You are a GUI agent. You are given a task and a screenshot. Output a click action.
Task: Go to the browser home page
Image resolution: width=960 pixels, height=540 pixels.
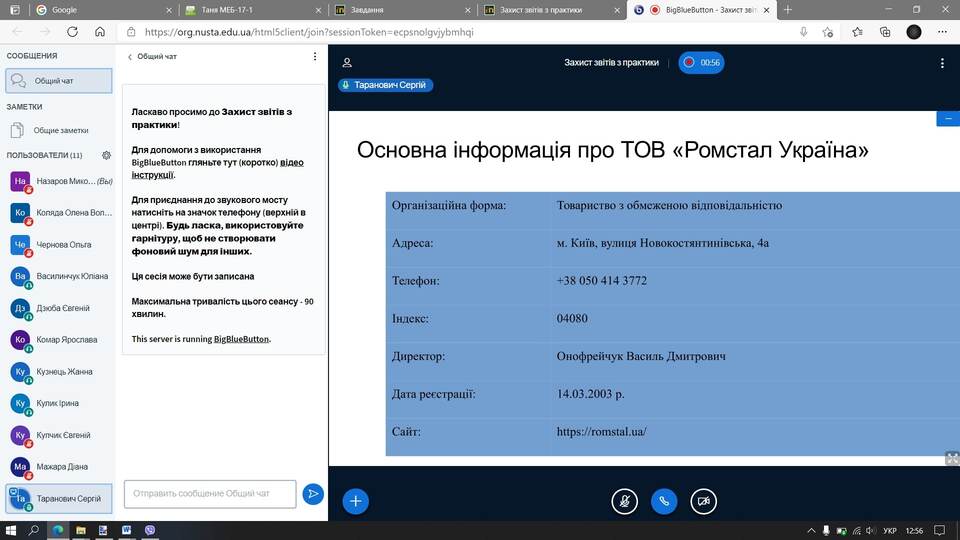pos(100,32)
